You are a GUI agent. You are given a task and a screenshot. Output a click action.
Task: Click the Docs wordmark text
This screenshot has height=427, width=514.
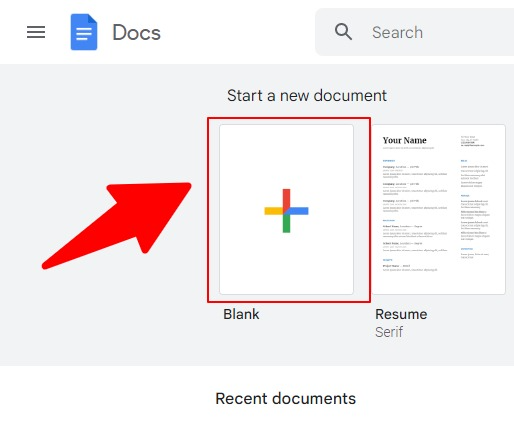(137, 33)
